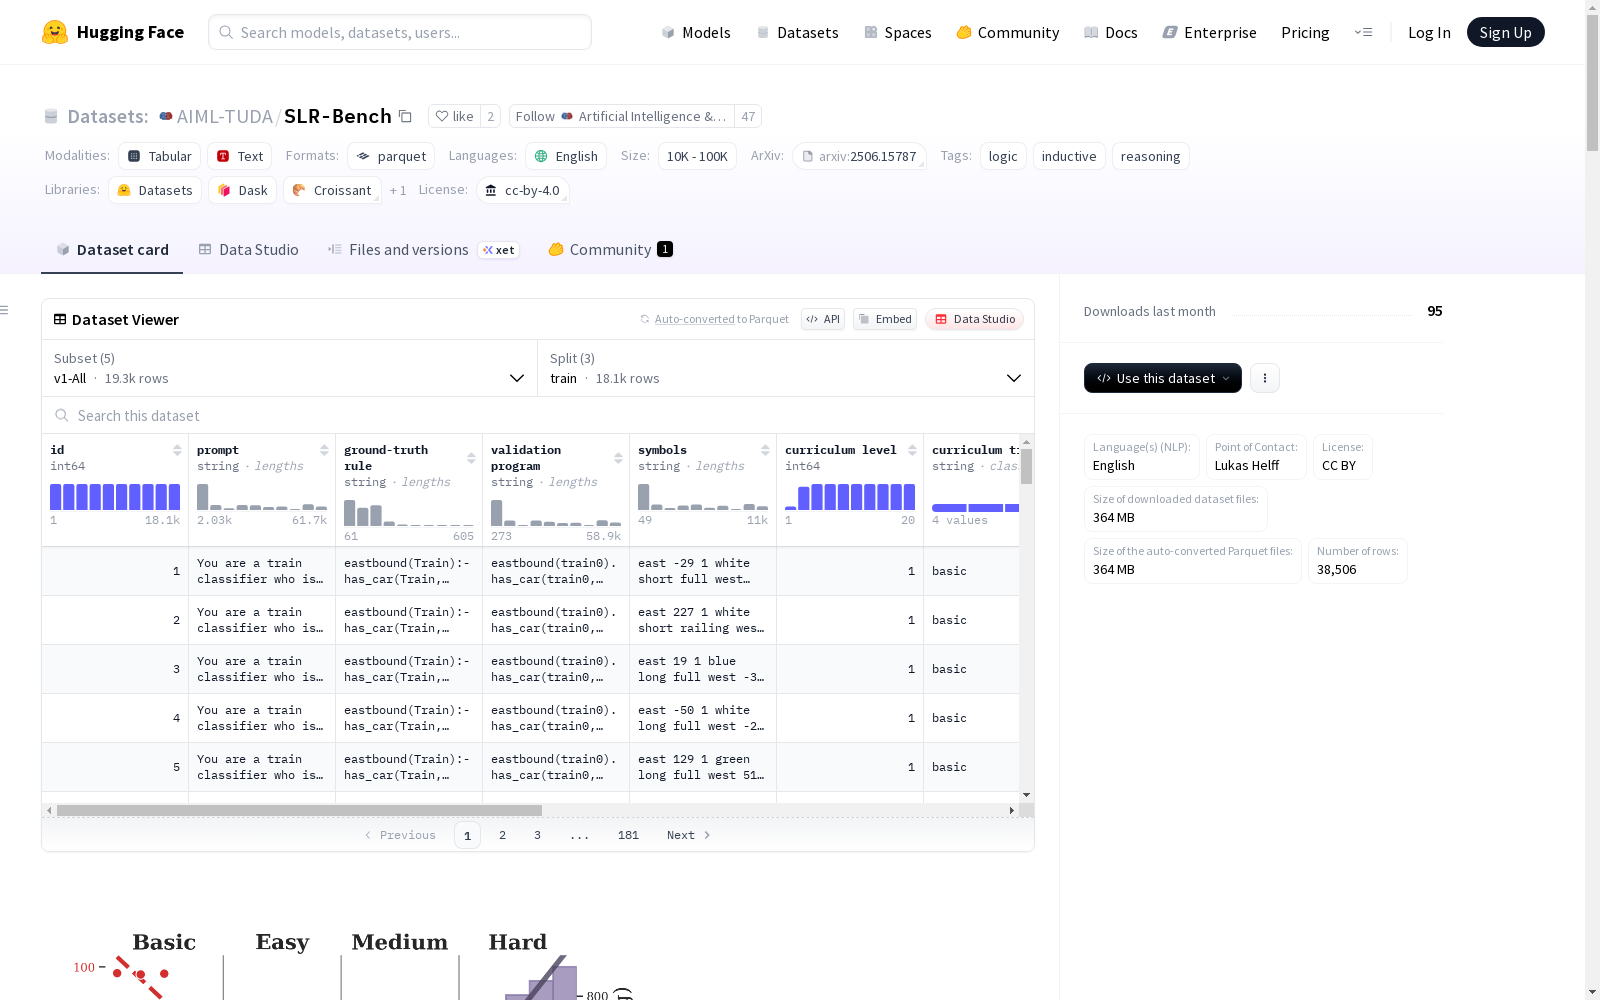This screenshot has height=1000, width=1600.
Task: Sort the validation program column
Action: 618,458
